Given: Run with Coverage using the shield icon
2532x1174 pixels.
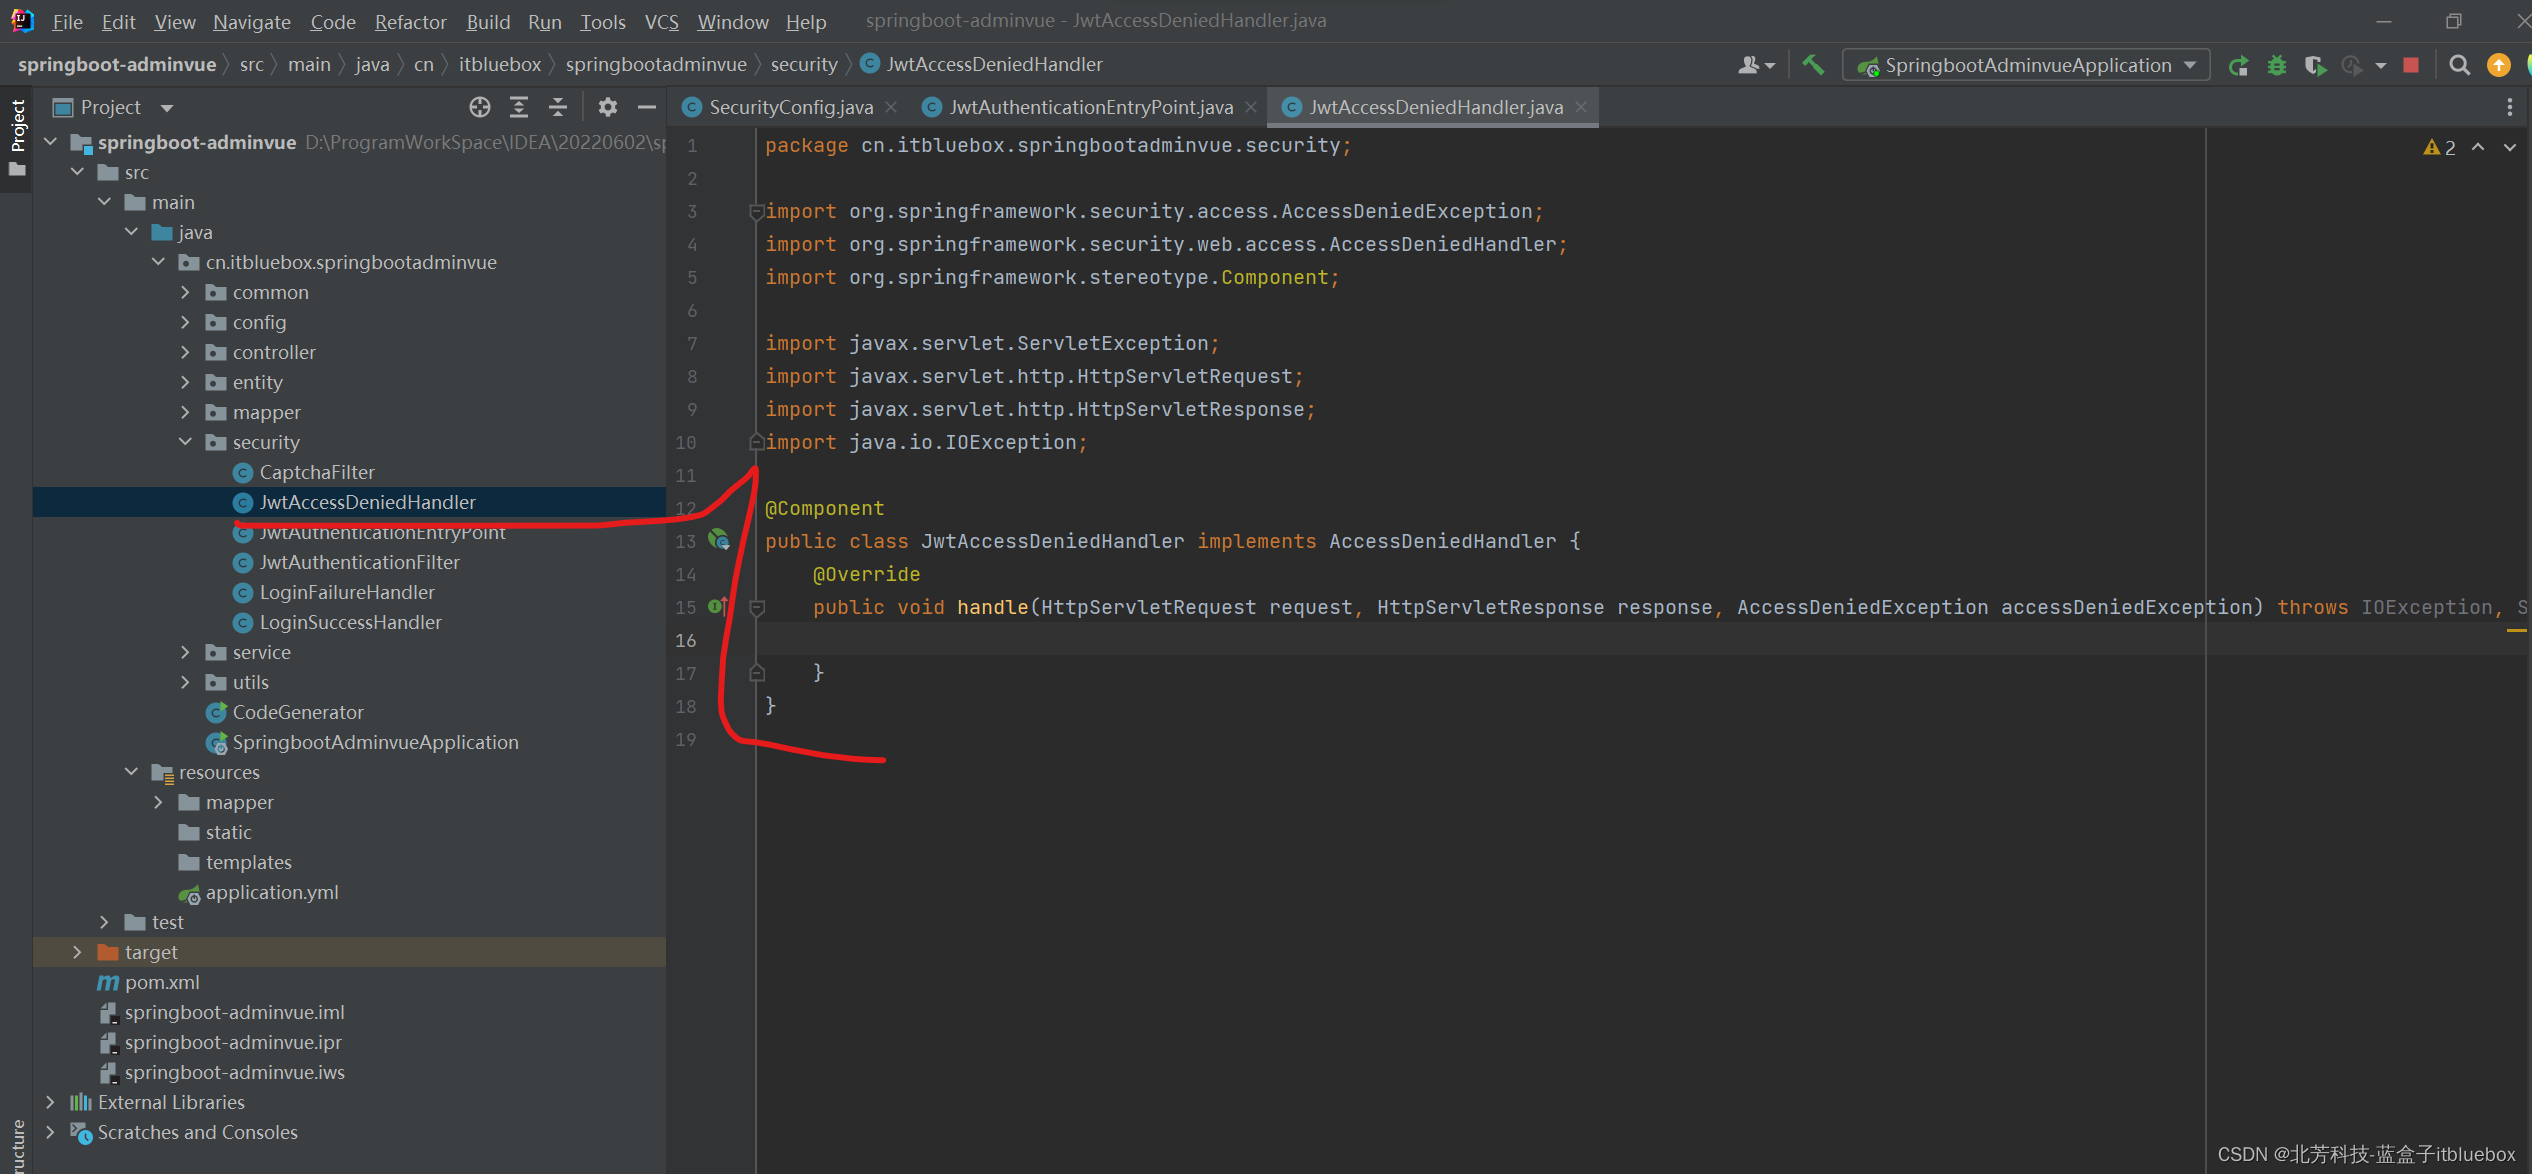Looking at the screenshot, I should tap(2314, 65).
